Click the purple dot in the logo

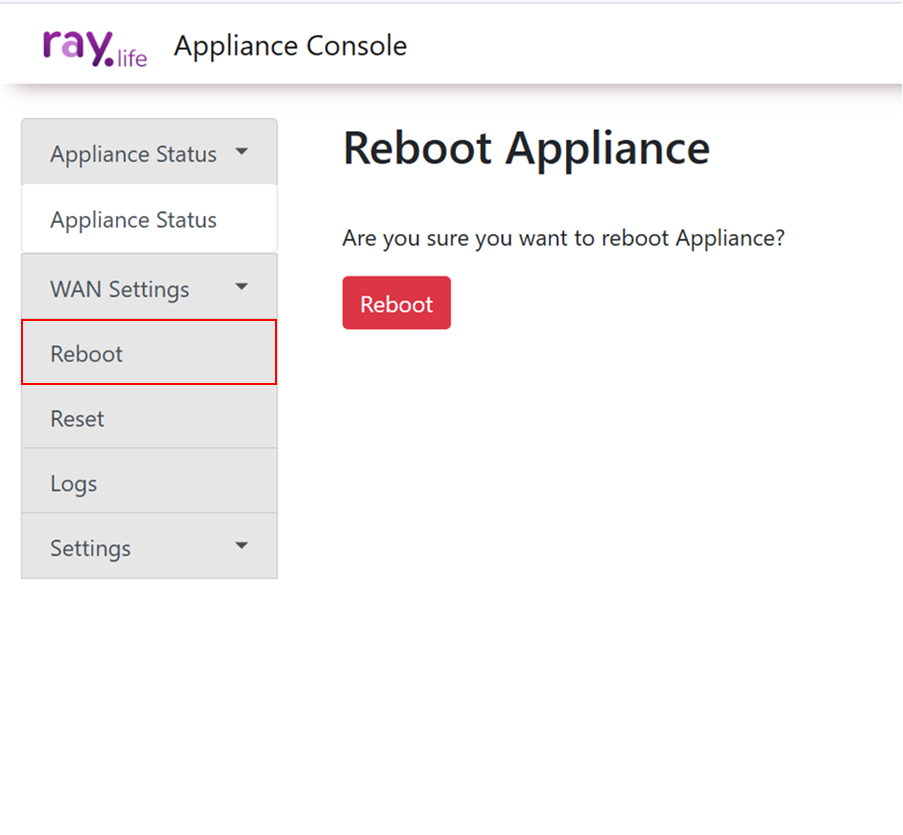[107, 61]
